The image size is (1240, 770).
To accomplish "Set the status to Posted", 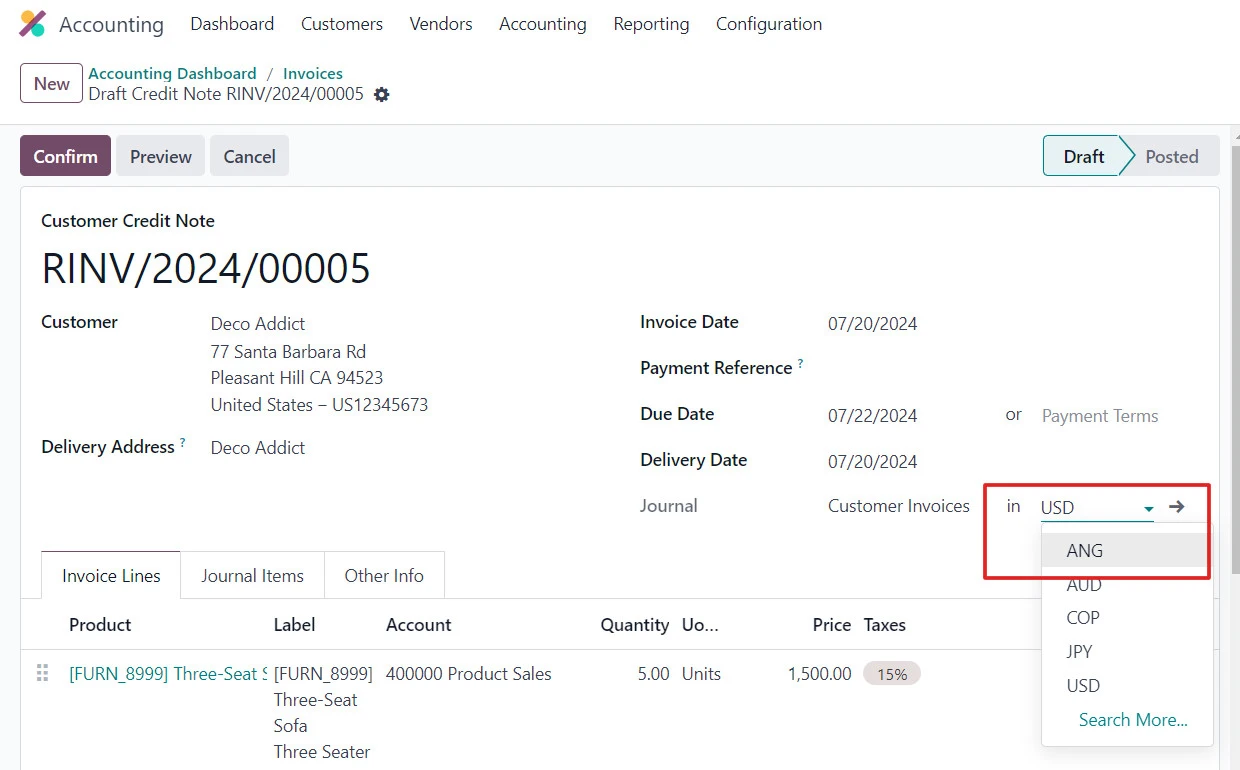I will [x=1171, y=155].
